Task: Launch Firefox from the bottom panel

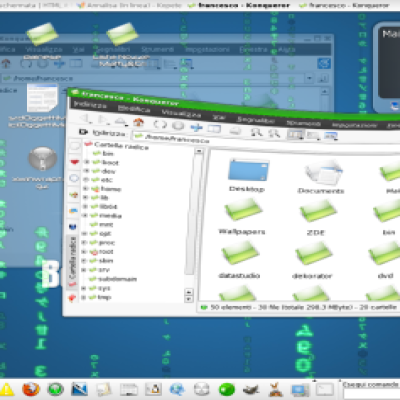Action: coord(31,389)
